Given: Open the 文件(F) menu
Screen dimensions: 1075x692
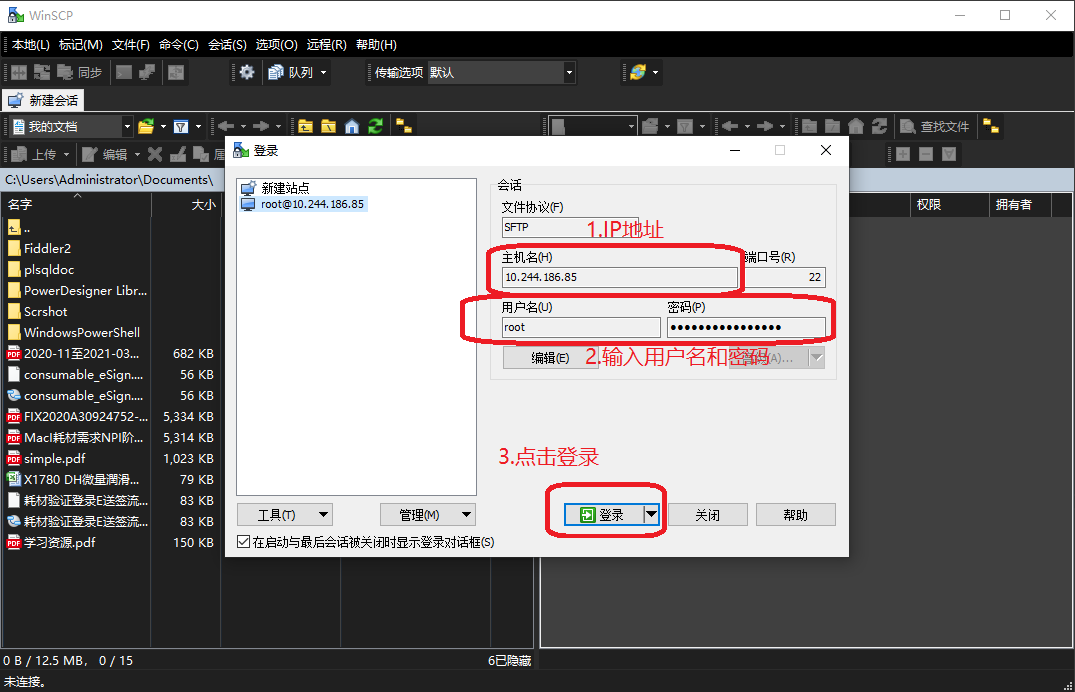Looking at the screenshot, I should [x=131, y=45].
